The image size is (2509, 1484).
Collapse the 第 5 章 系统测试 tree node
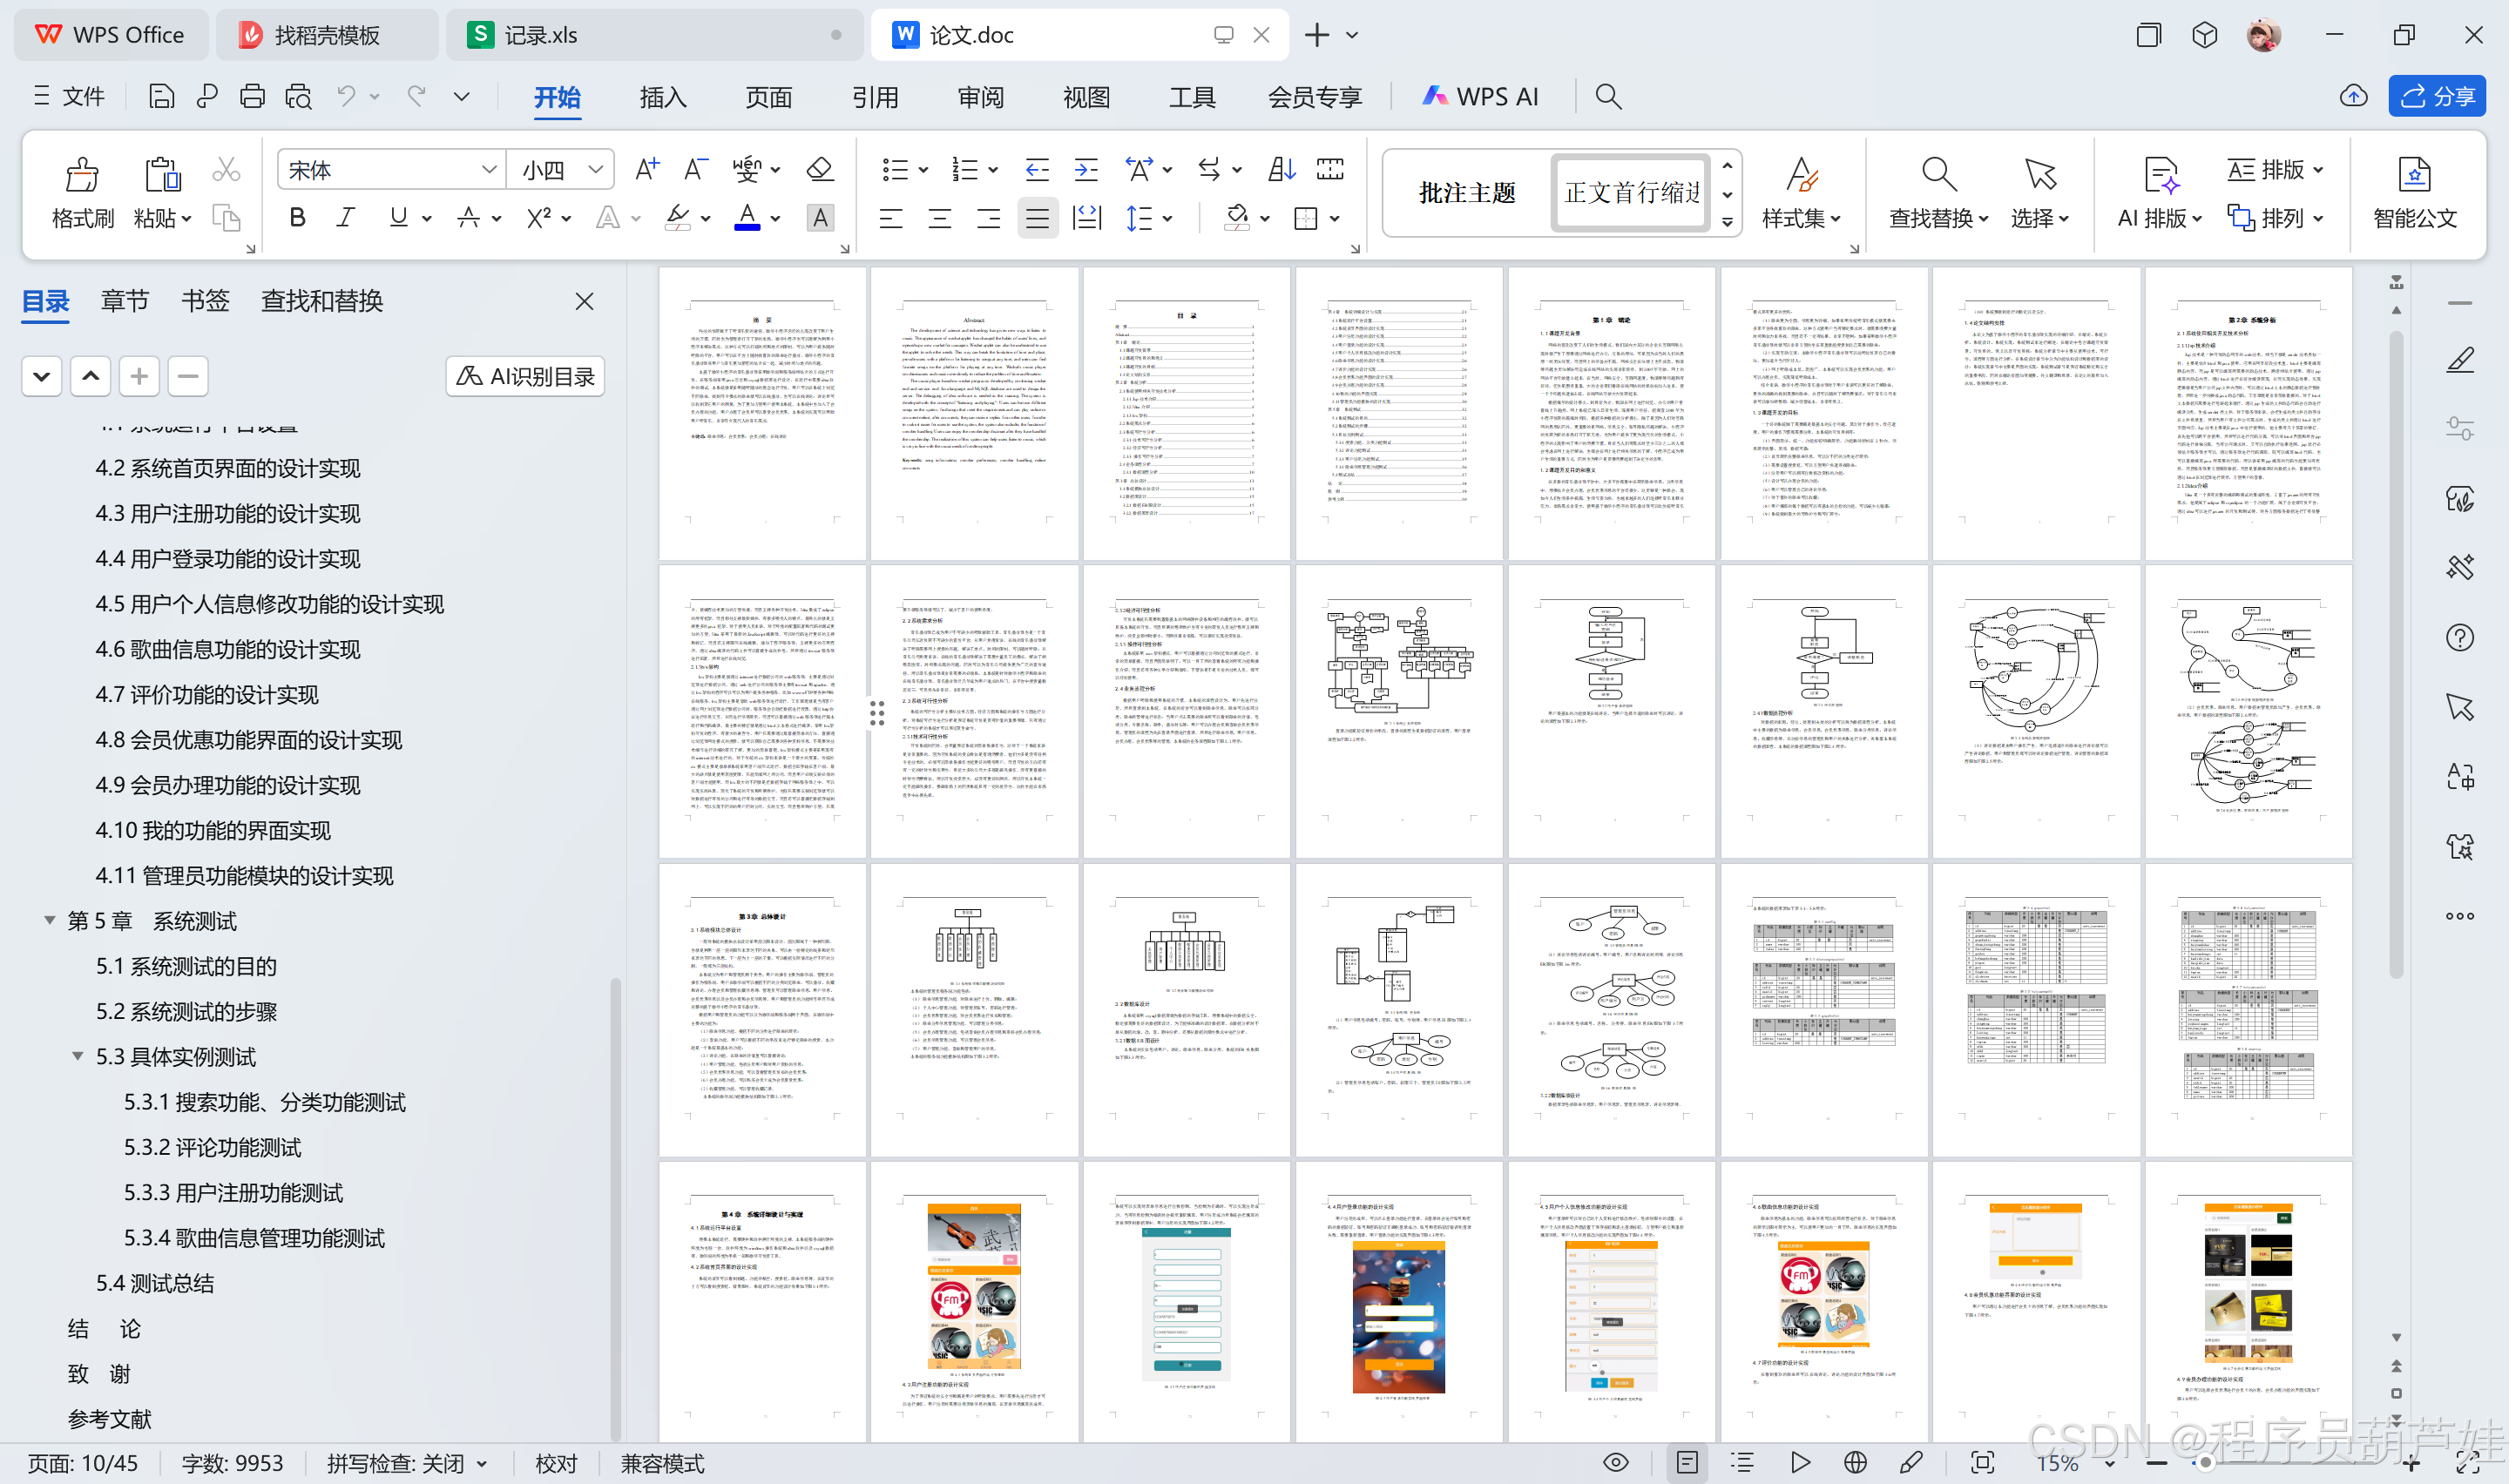[x=49, y=920]
